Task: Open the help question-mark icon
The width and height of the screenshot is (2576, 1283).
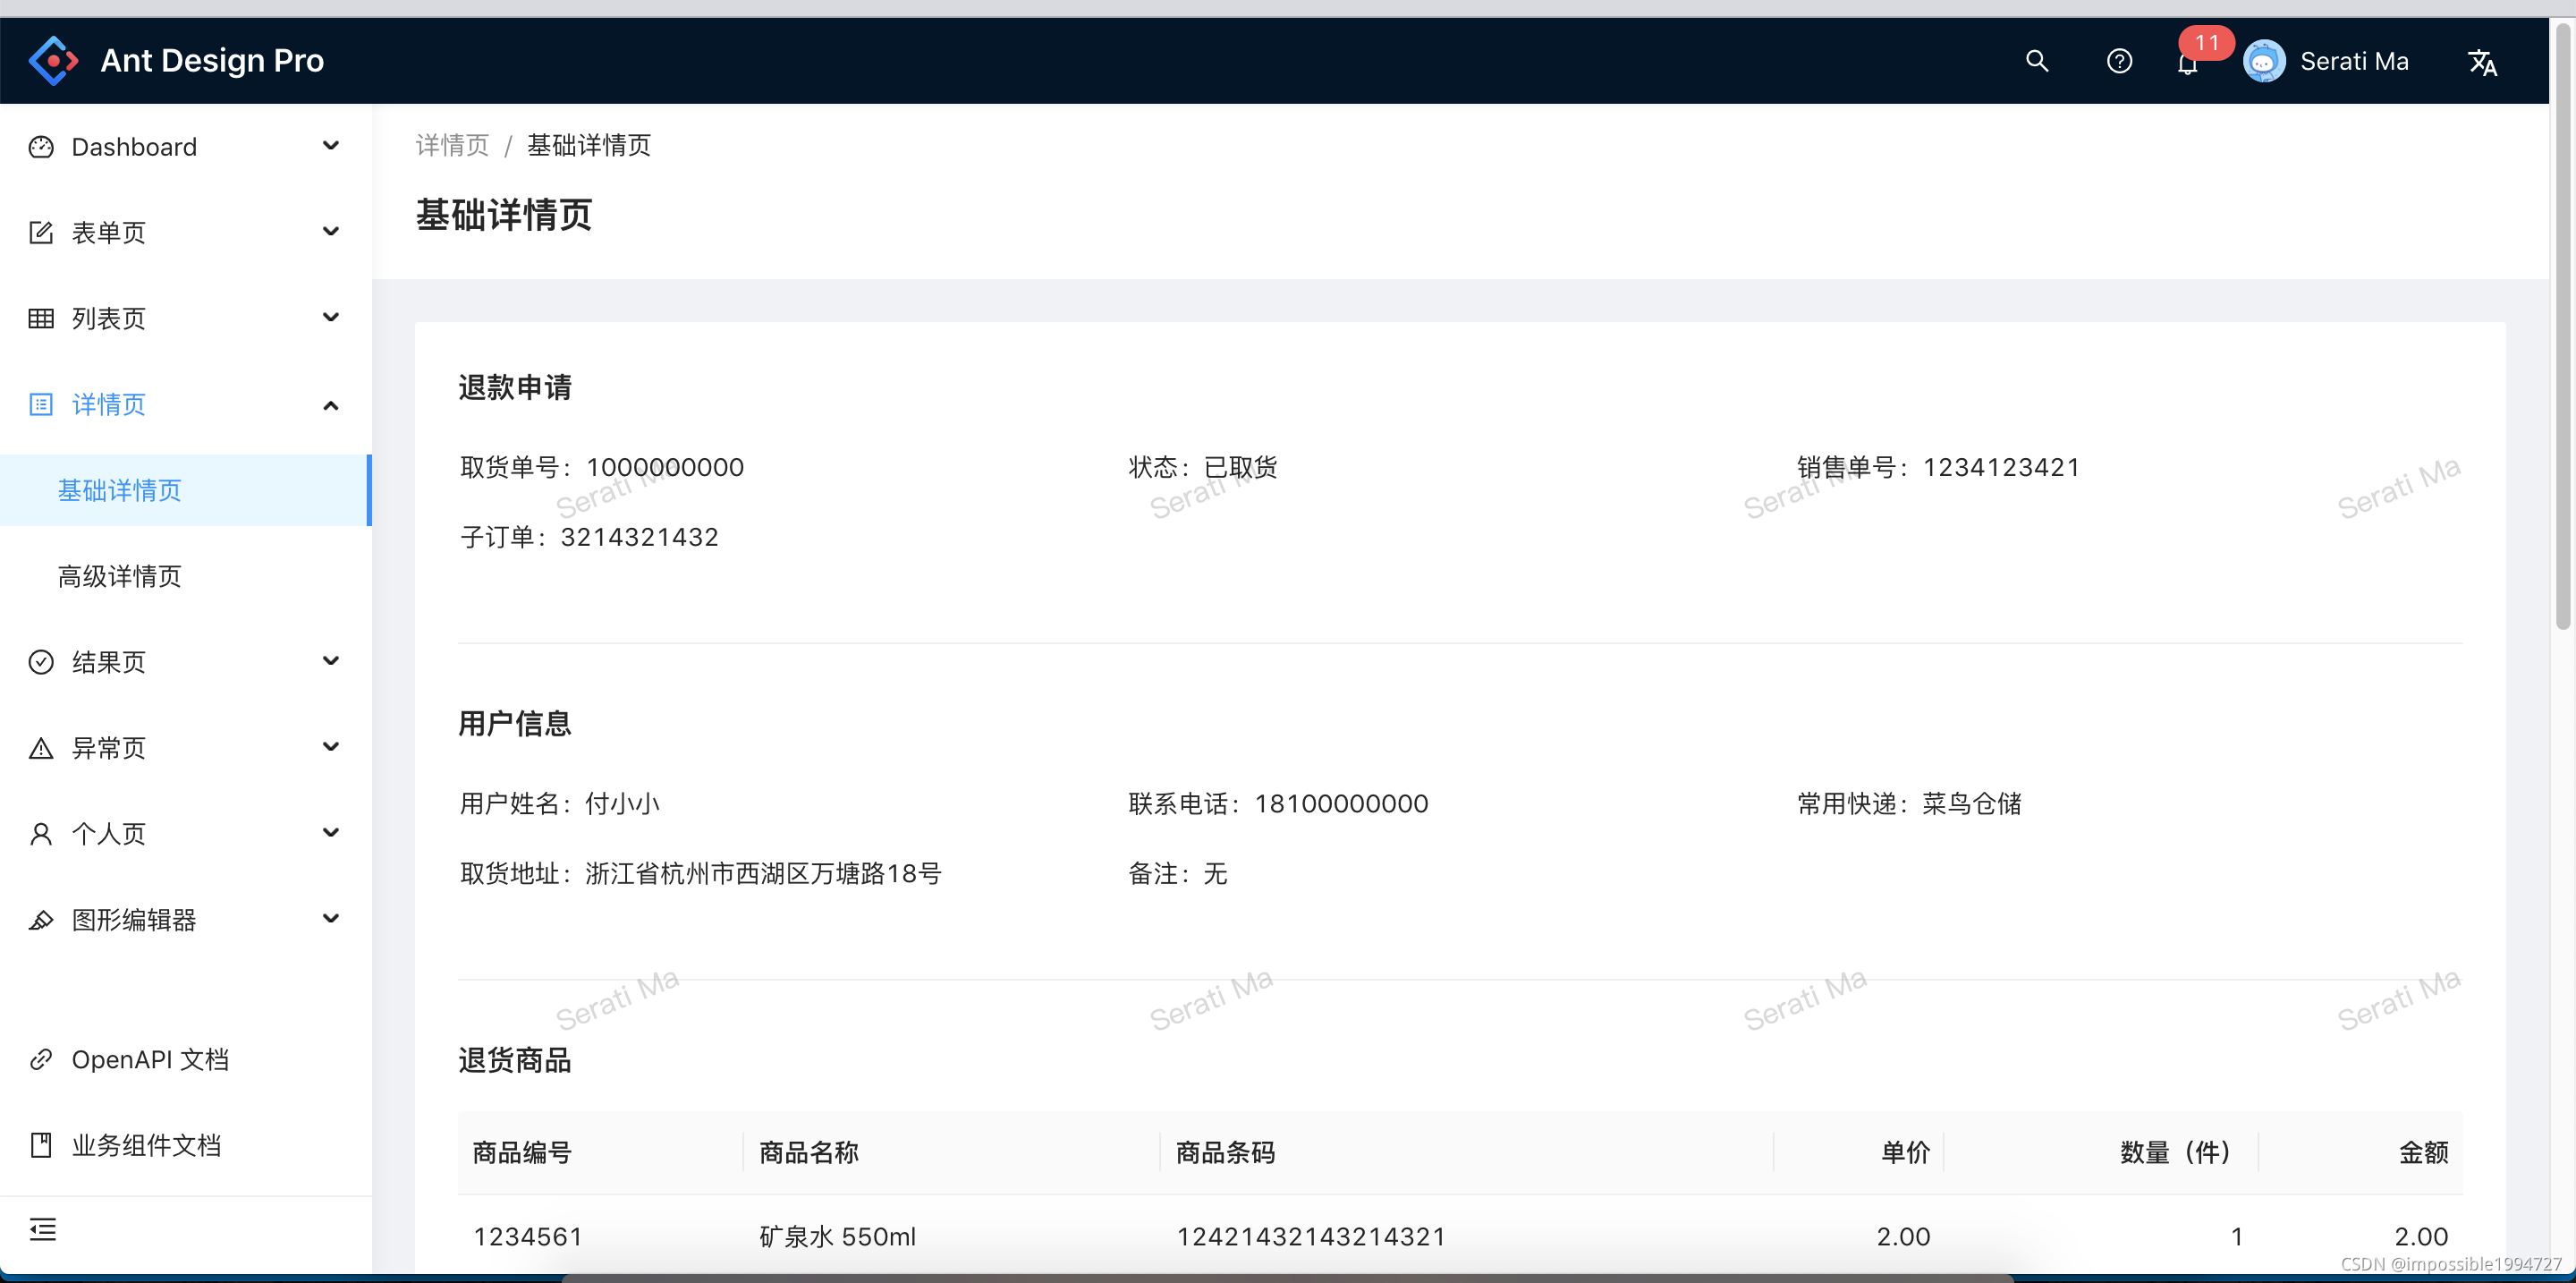Action: click(2120, 60)
